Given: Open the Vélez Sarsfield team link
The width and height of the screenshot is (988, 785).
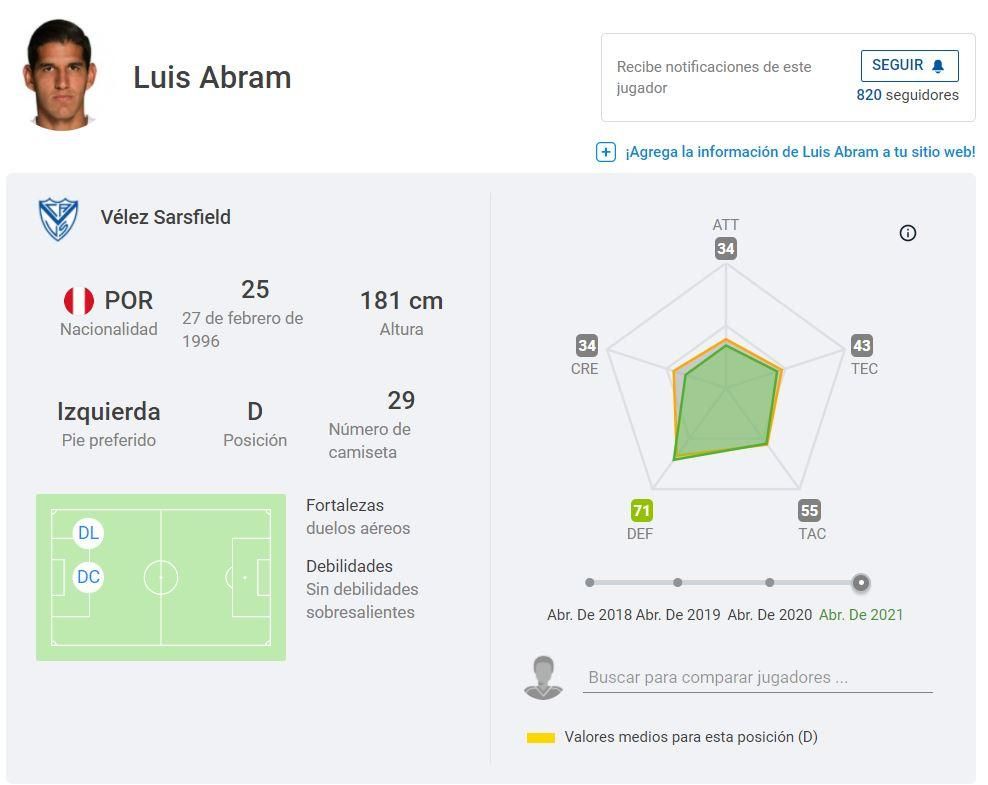Looking at the screenshot, I should pos(165,217).
